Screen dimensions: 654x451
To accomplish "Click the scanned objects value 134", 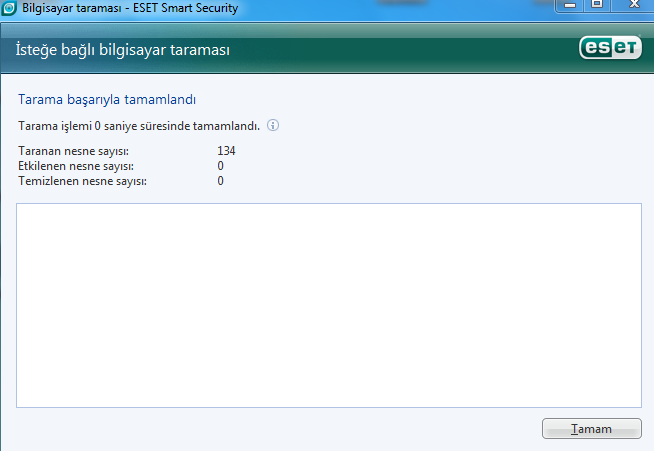I will click(x=226, y=151).
